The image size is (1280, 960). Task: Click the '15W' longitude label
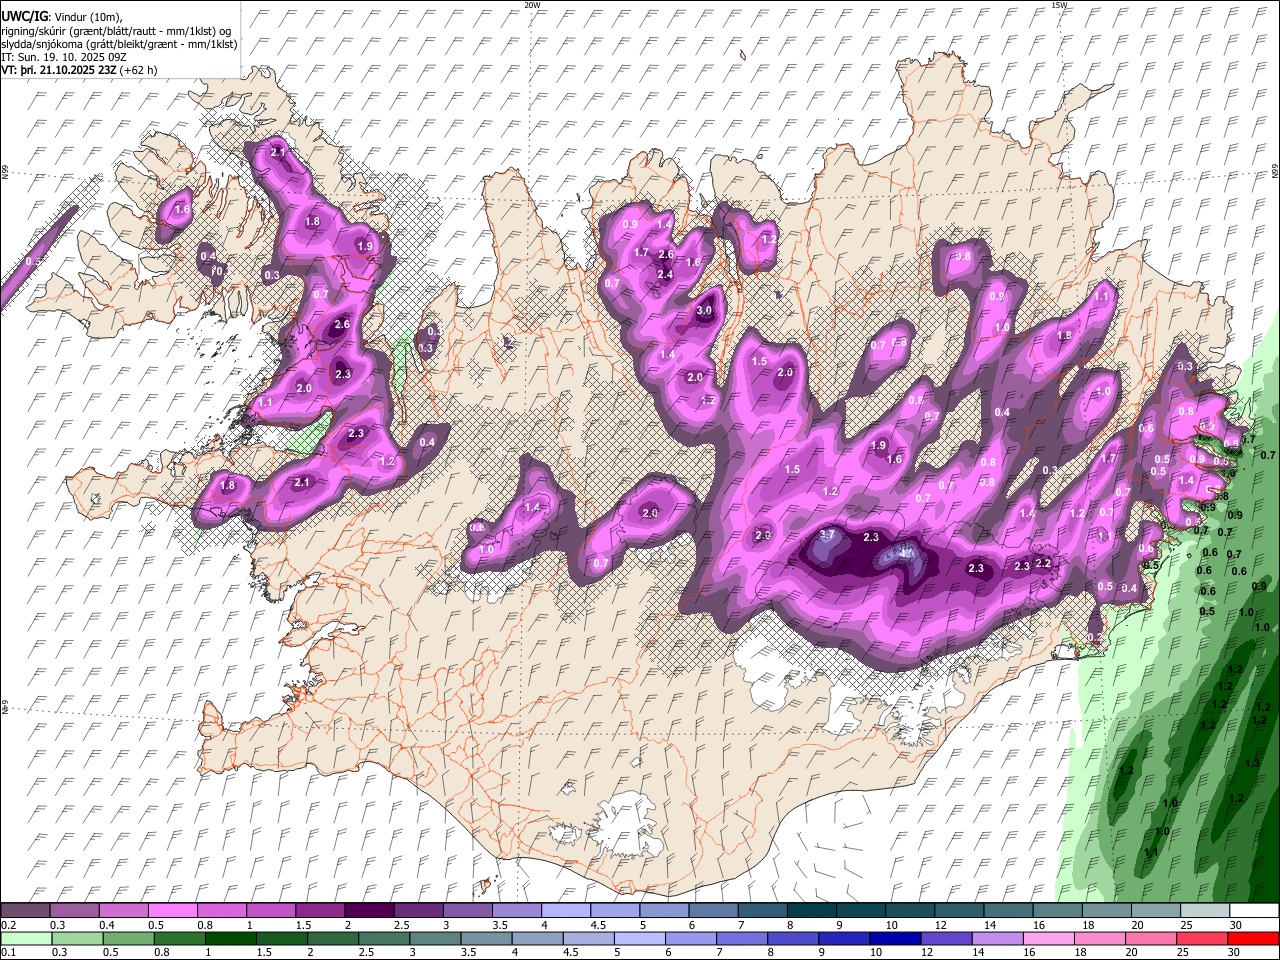pos(1059,5)
